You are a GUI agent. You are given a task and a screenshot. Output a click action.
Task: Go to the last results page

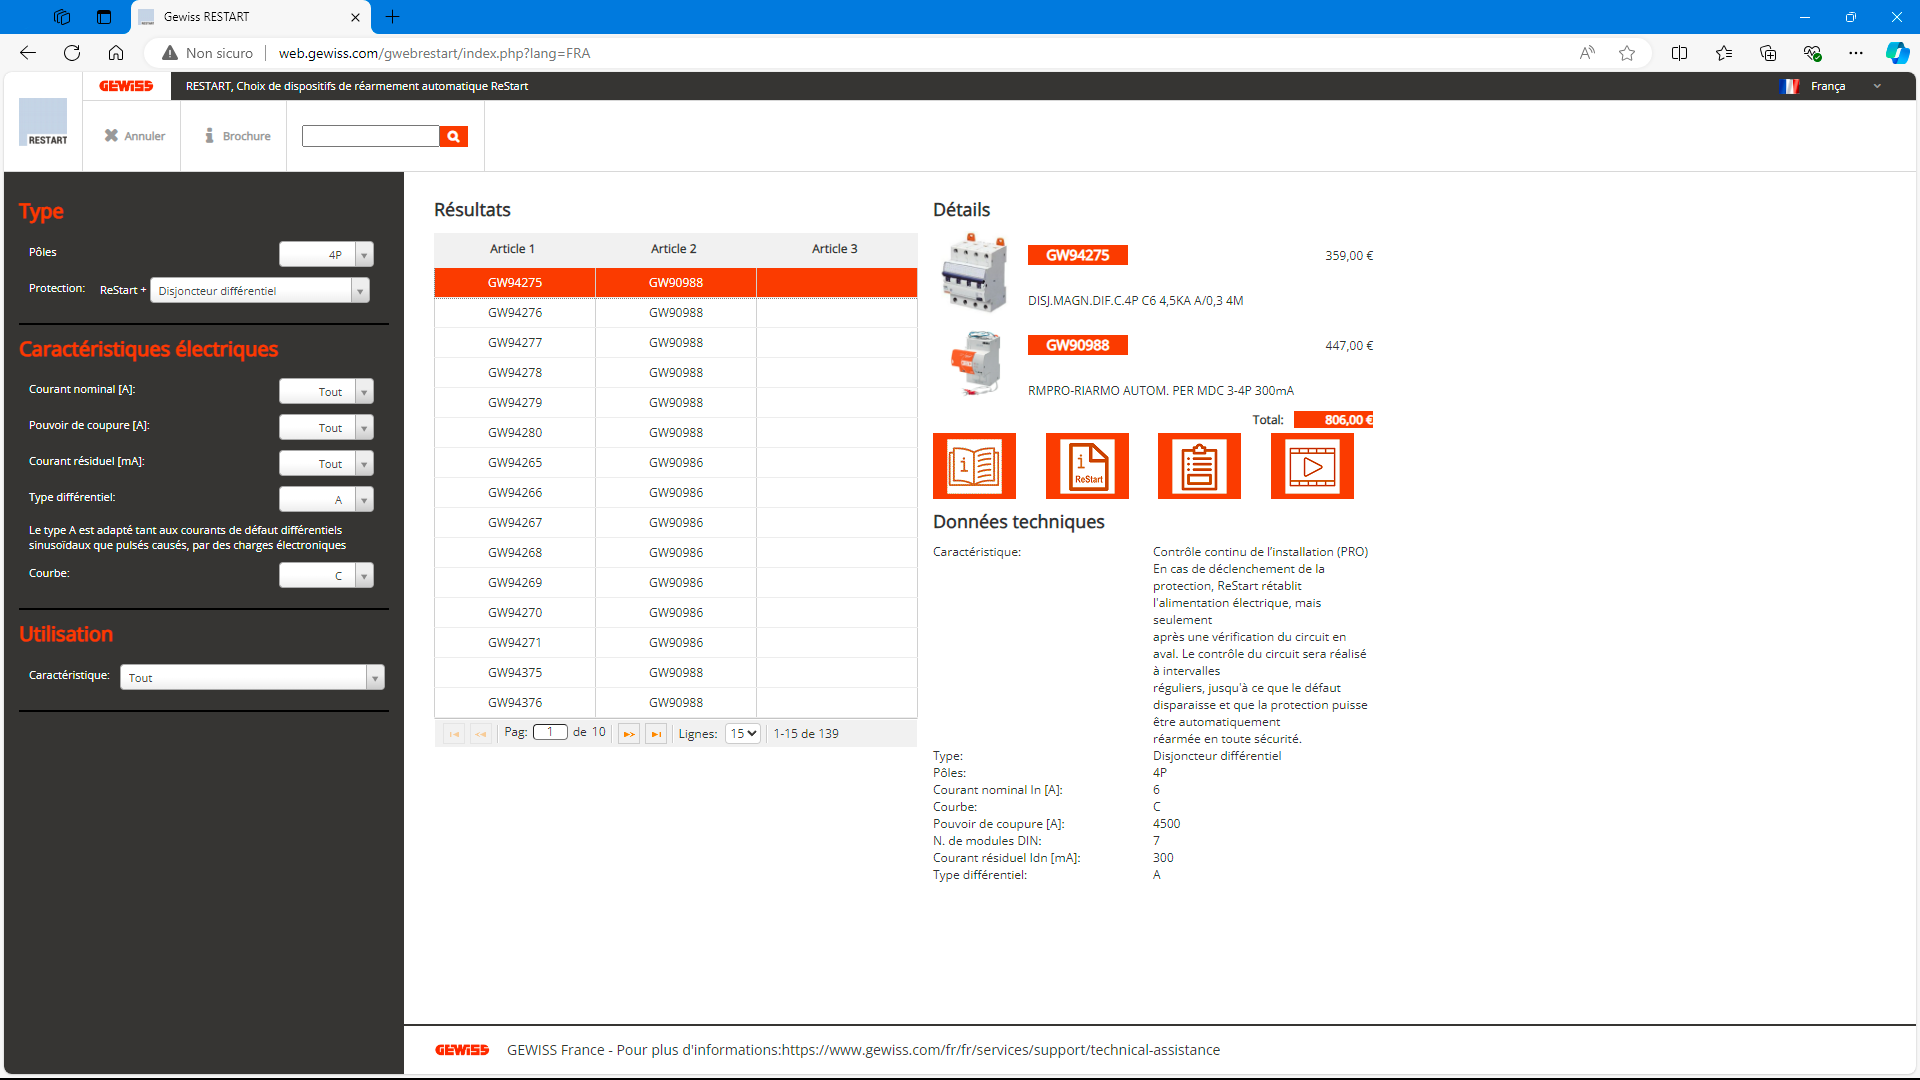coord(656,734)
